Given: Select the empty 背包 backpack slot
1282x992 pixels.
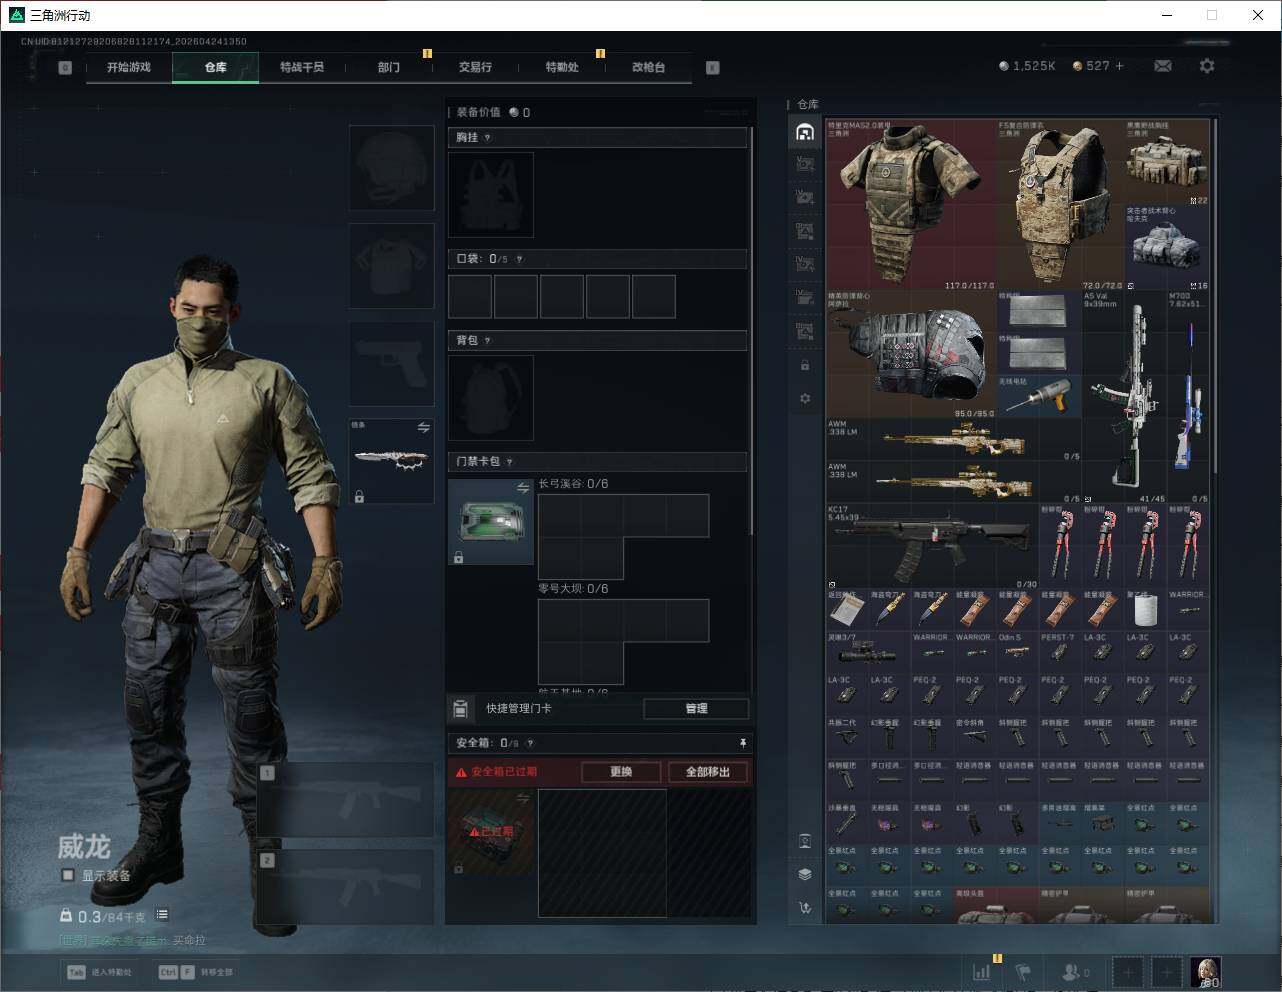Looking at the screenshot, I should pos(491,398).
